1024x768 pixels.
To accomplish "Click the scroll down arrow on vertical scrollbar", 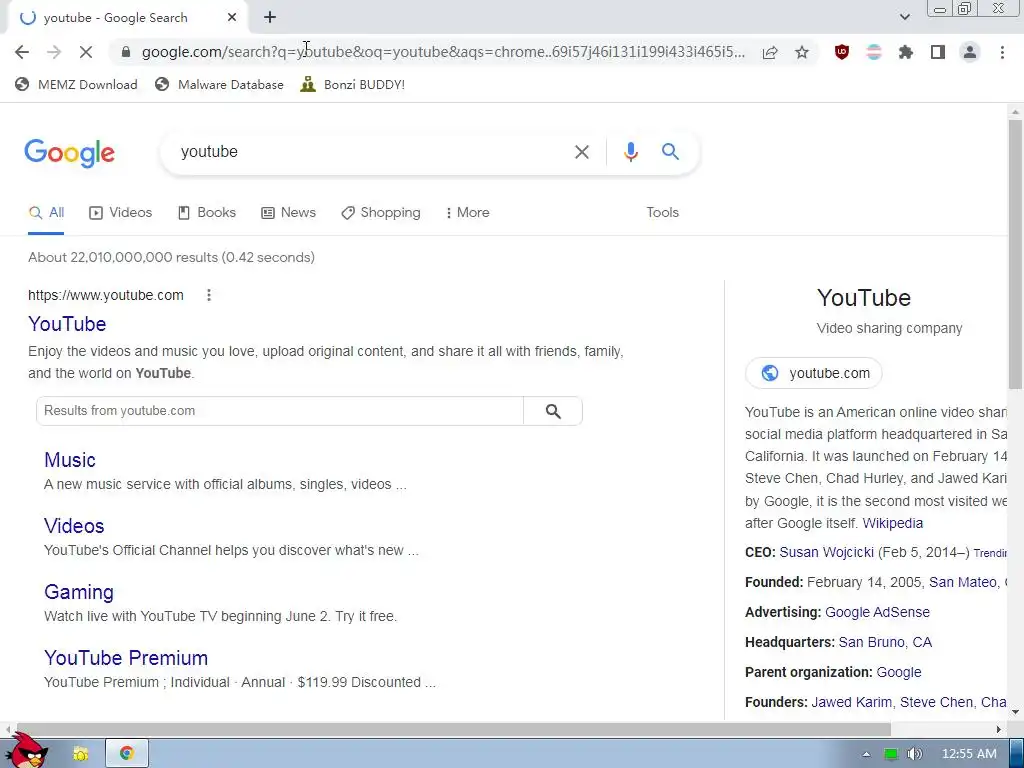I will tap(1015, 712).
